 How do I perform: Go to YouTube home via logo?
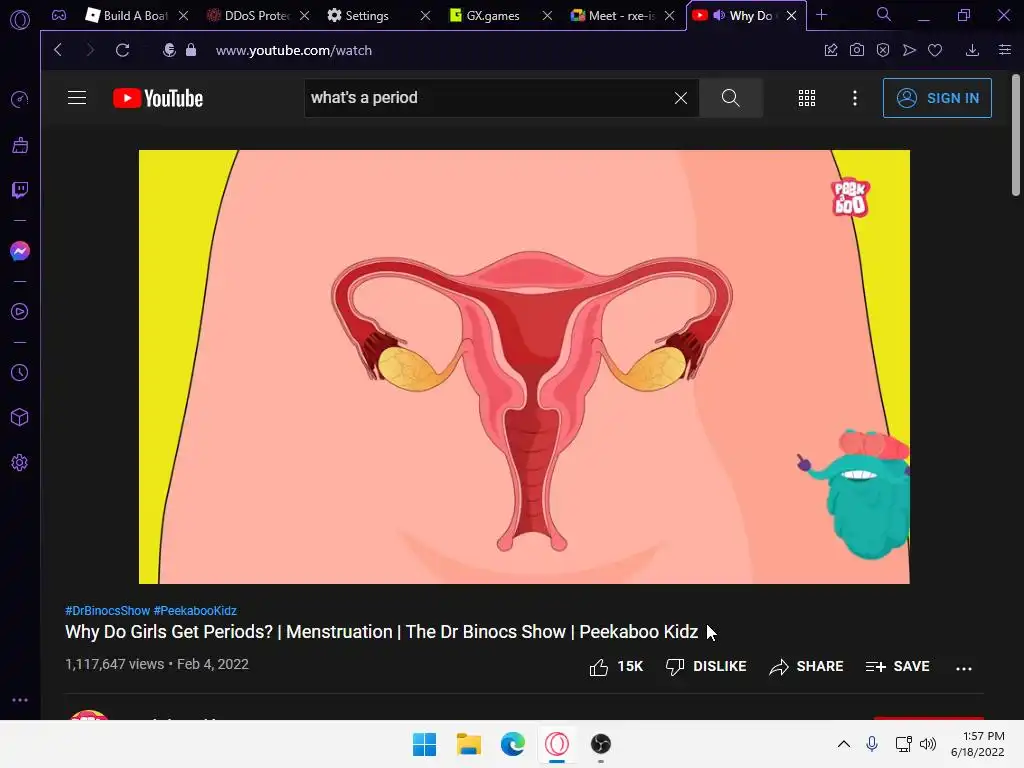[x=158, y=98]
